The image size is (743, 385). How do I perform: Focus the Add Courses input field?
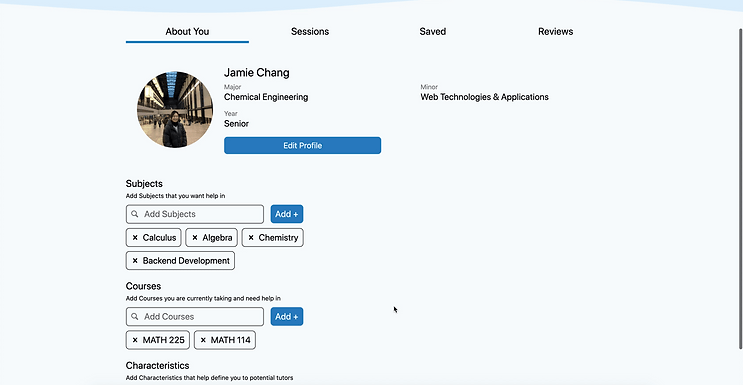pyautogui.click(x=195, y=316)
